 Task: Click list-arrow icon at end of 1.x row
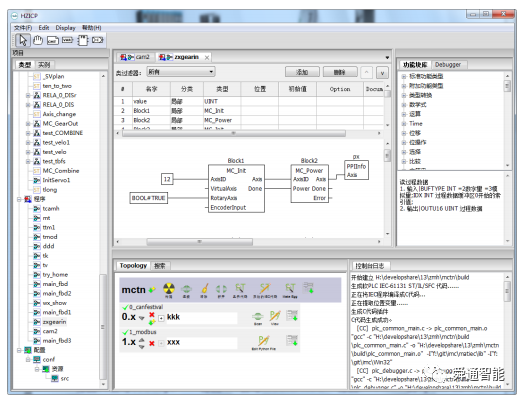click(292, 341)
